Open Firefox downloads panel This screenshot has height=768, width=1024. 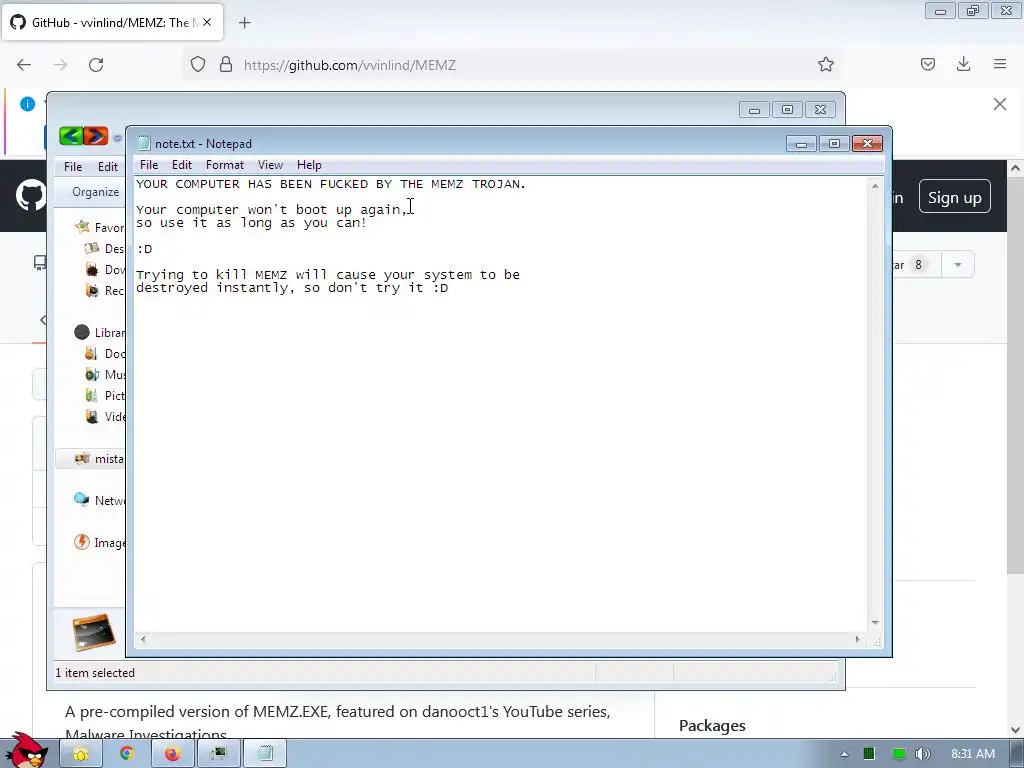tap(963, 64)
